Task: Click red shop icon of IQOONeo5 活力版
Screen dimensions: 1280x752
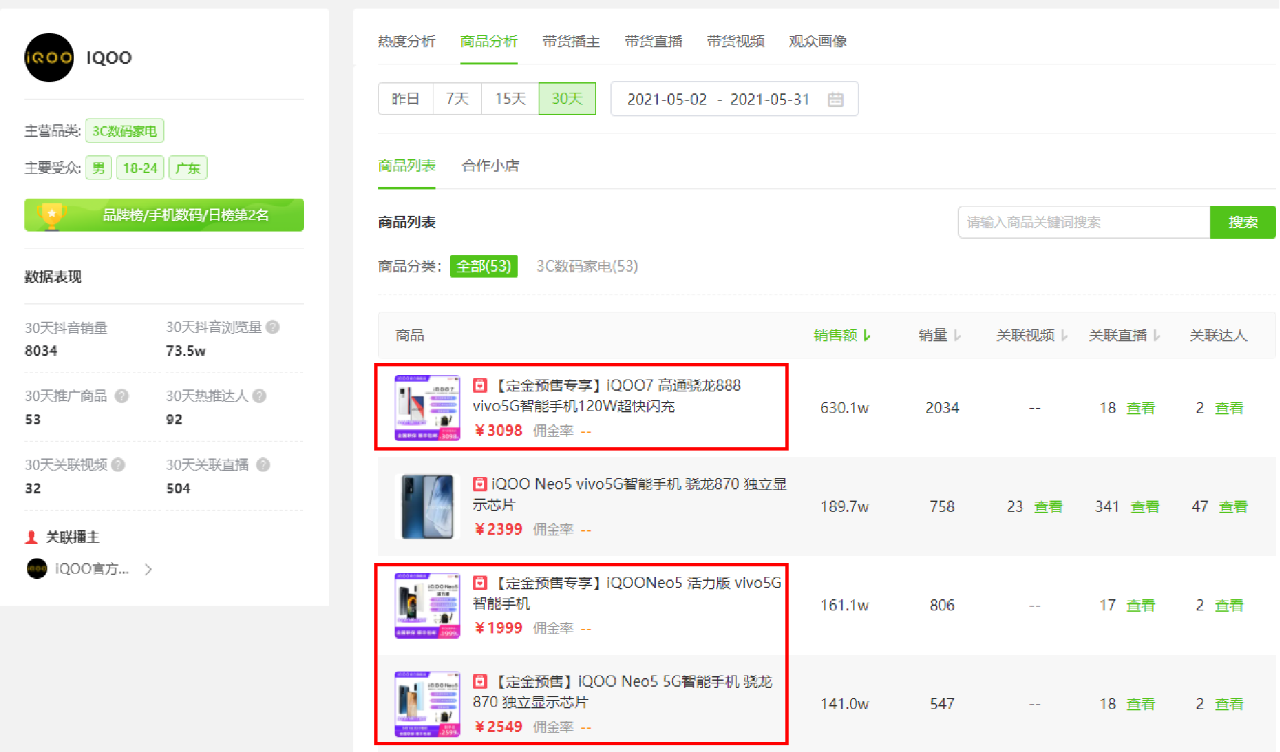Action: coord(480,583)
